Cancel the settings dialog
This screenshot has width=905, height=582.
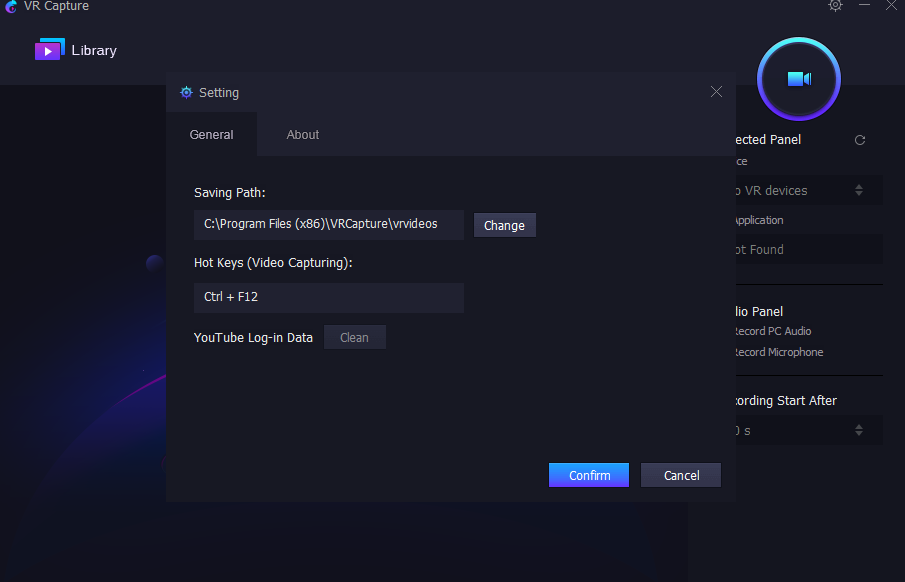point(681,475)
